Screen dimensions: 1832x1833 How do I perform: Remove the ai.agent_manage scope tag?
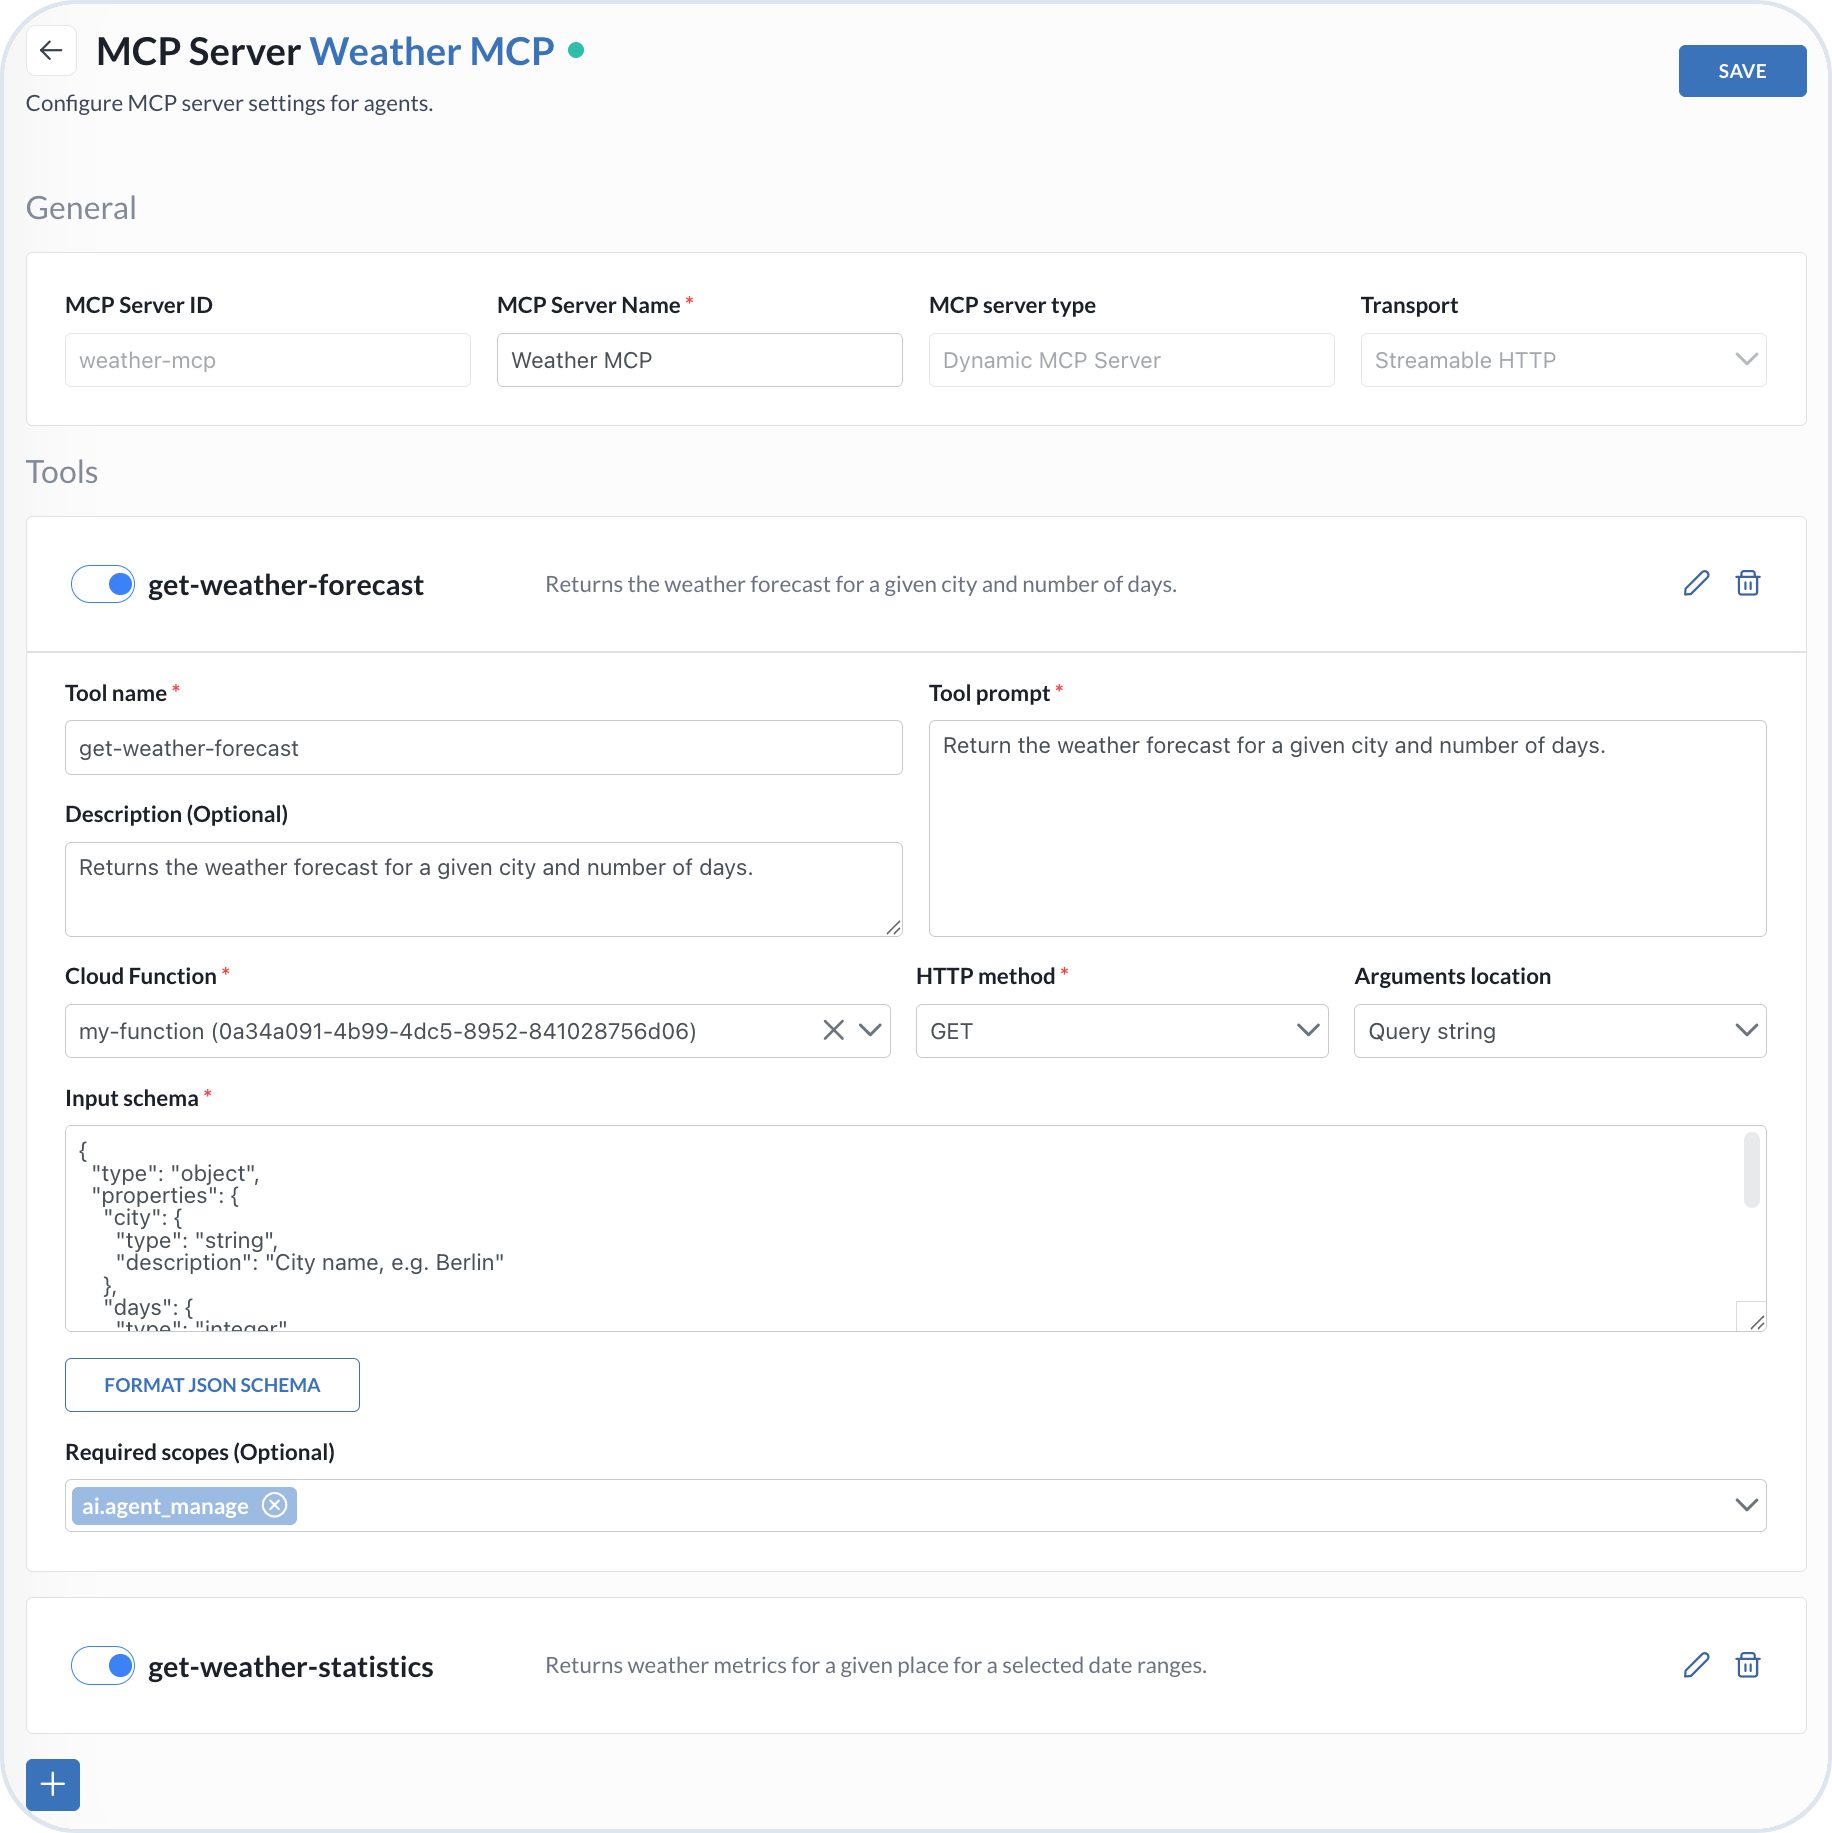pyautogui.click(x=274, y=1505)
